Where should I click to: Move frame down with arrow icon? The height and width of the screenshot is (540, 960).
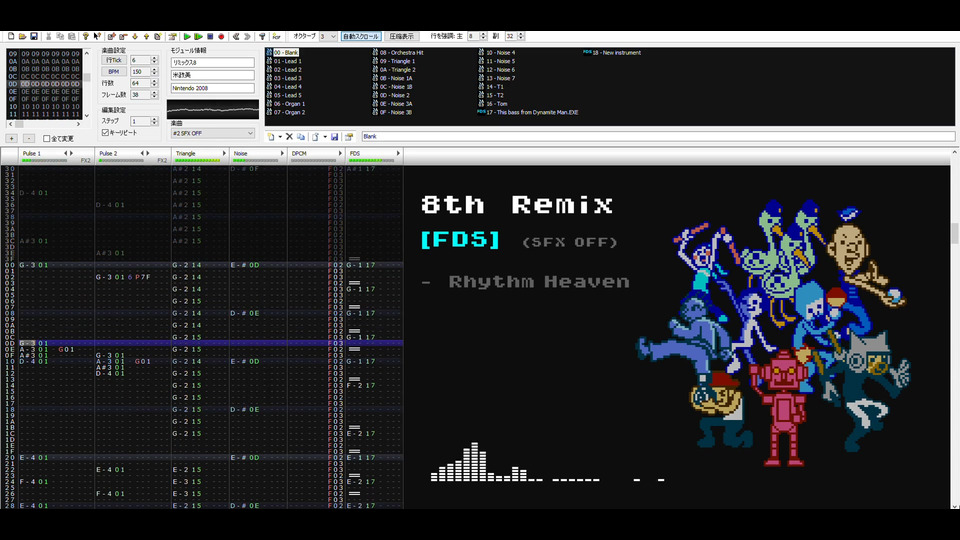[x=135, y=37]
